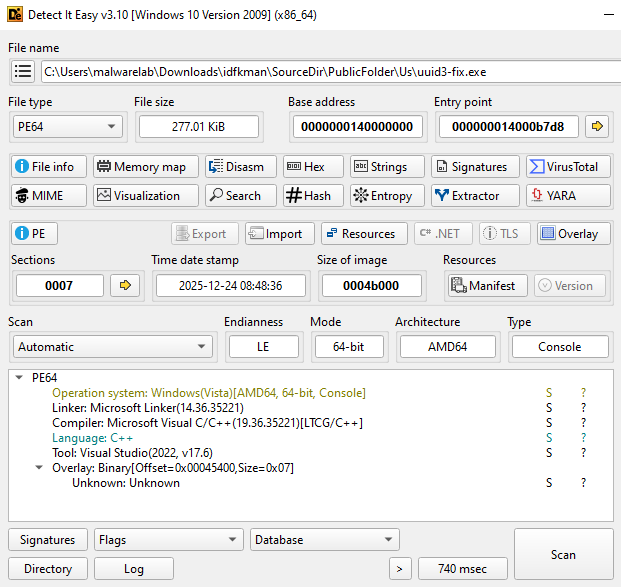This screenshot has height=587, width=621.
Task: Collapse the PE64 tree node
Action: [20, 378]
